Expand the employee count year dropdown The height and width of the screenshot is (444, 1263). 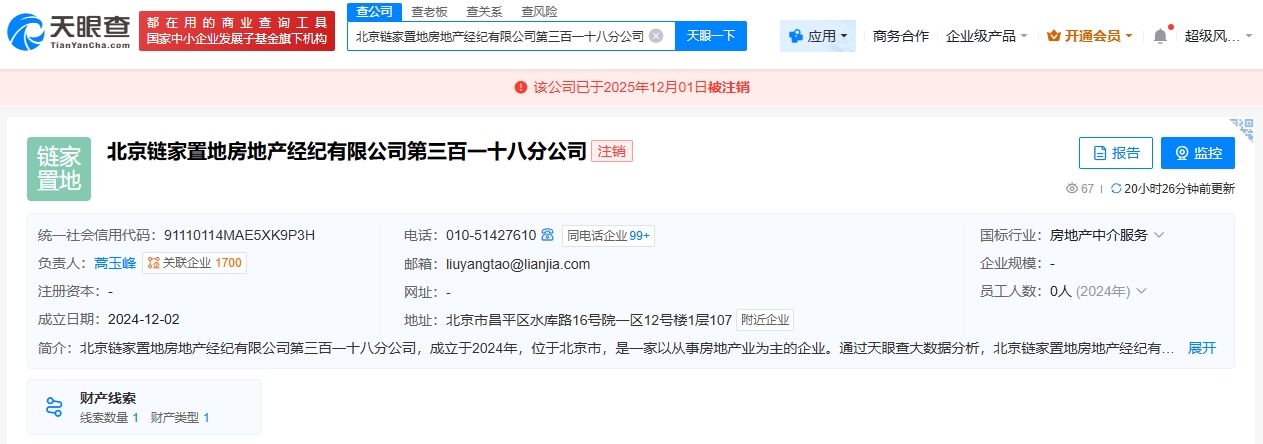coord(1141,291)
